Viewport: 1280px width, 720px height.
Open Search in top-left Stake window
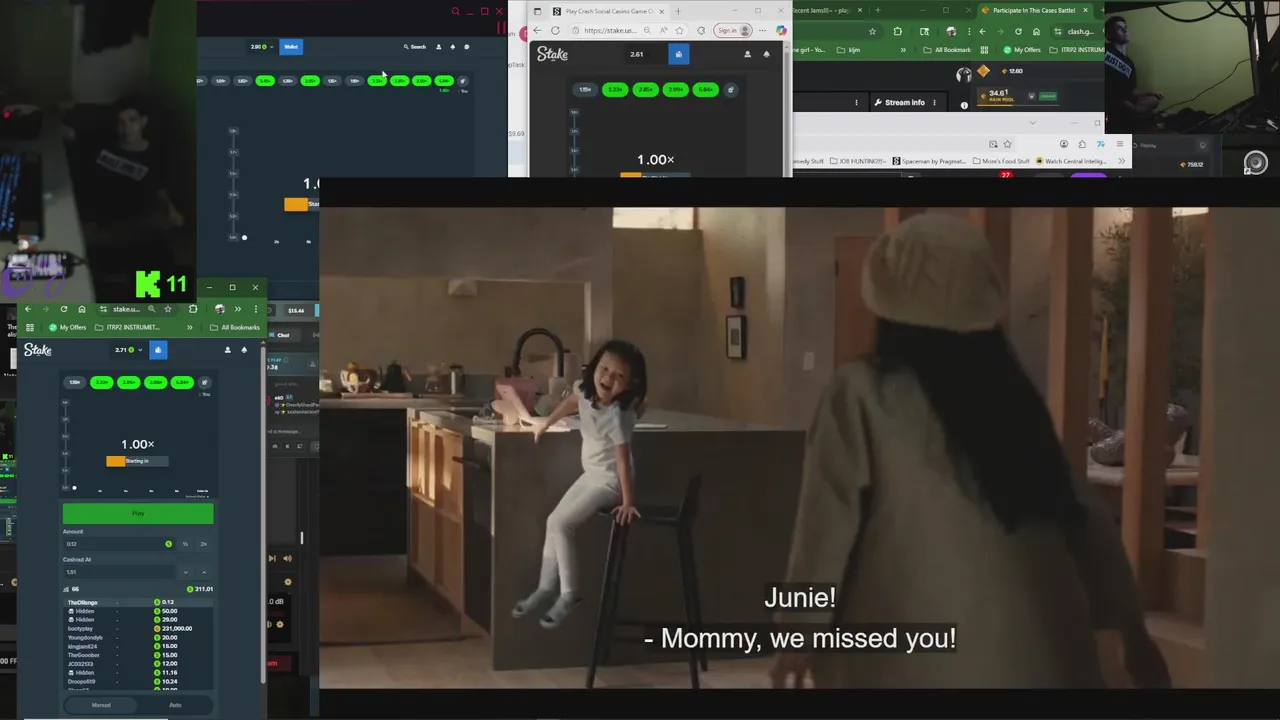(x=415, y=47)
